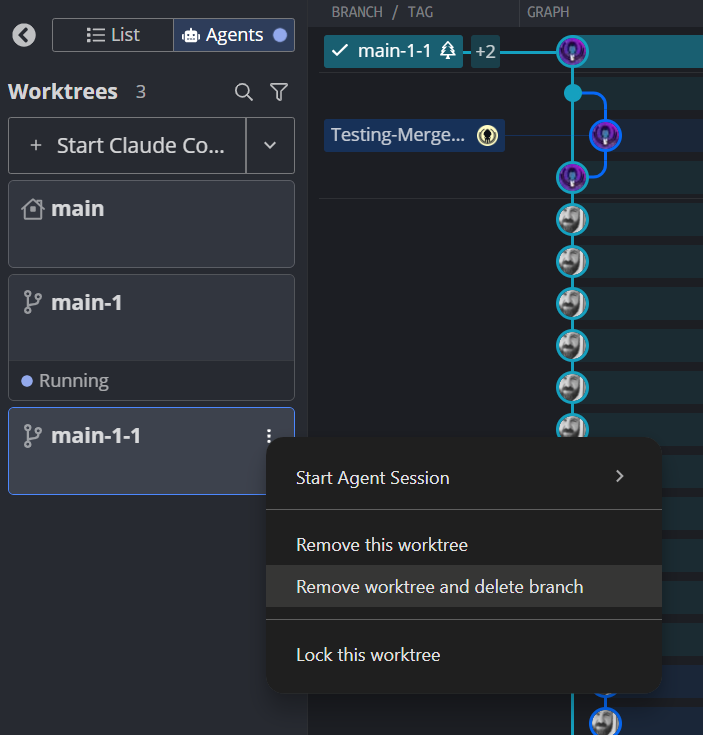703x735 pixels.
Task: Click Start Claude Code button
Action: coord(127,145)
